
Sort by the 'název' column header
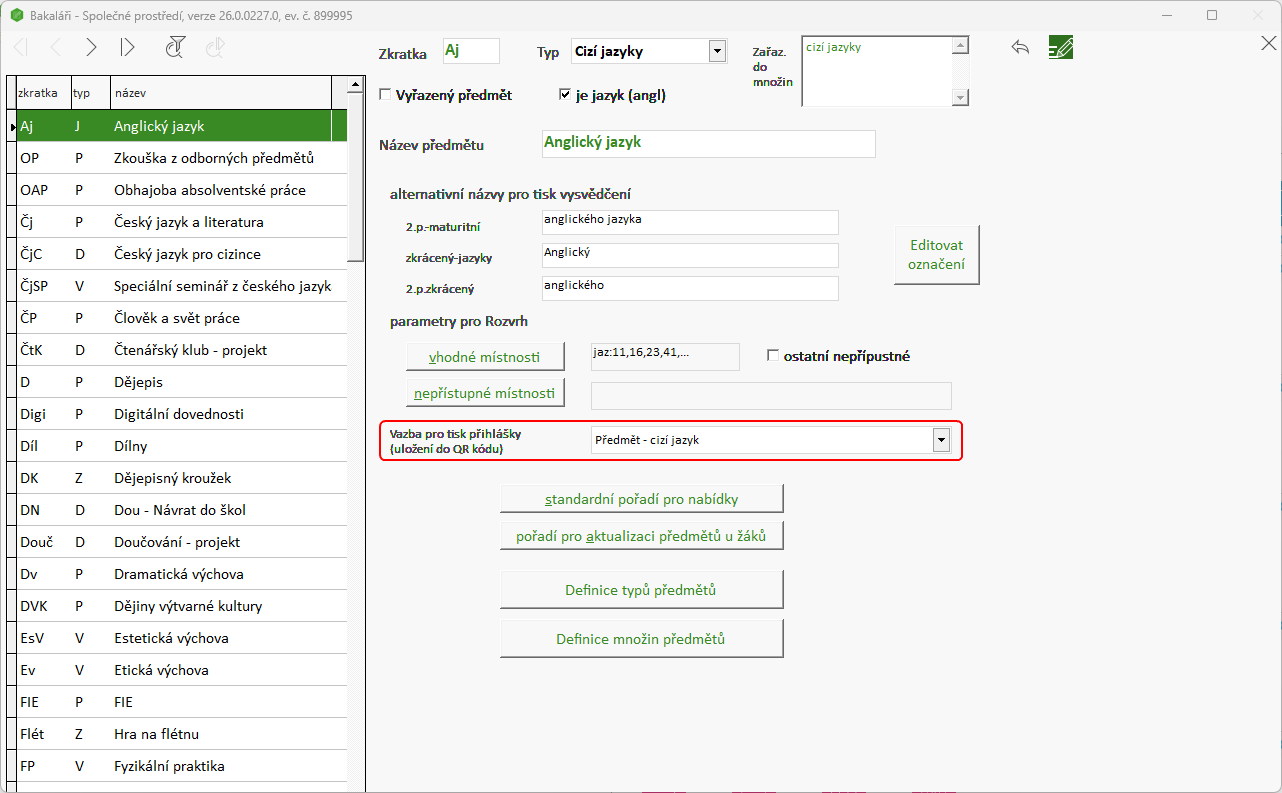[220, 93]
